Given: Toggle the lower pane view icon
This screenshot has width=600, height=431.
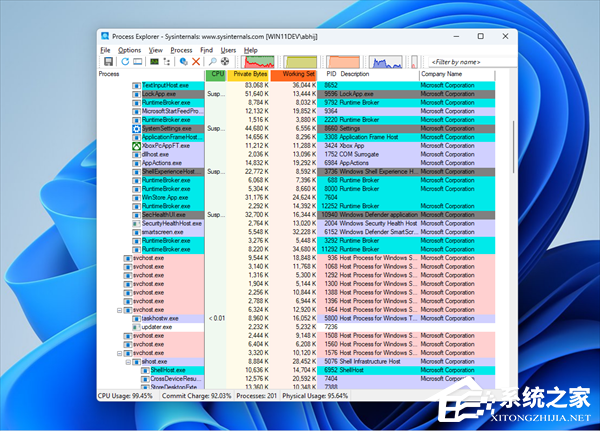Looking at the screenshot, I should point(138,62).
